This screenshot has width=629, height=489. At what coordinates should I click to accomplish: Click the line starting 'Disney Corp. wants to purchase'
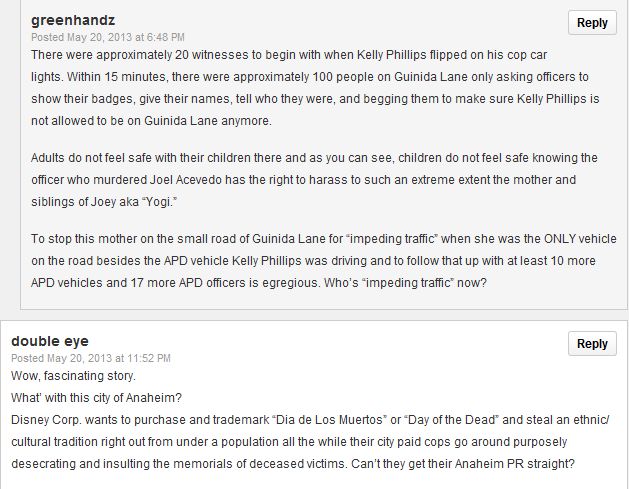coord(310,420)
